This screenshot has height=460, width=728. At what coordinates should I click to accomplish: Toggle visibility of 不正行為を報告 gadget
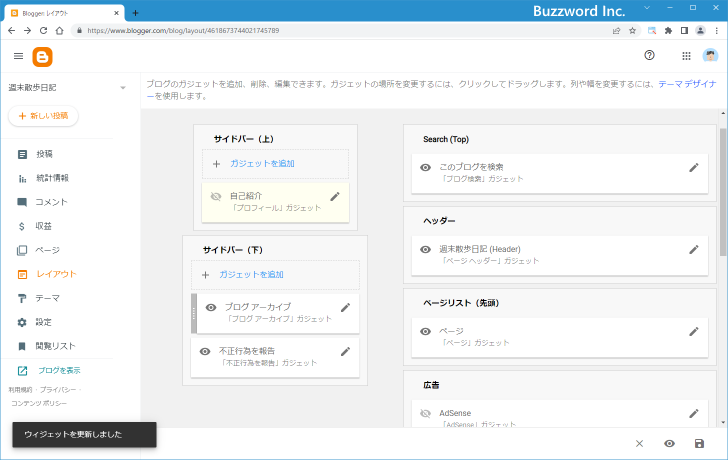(205, 351)
